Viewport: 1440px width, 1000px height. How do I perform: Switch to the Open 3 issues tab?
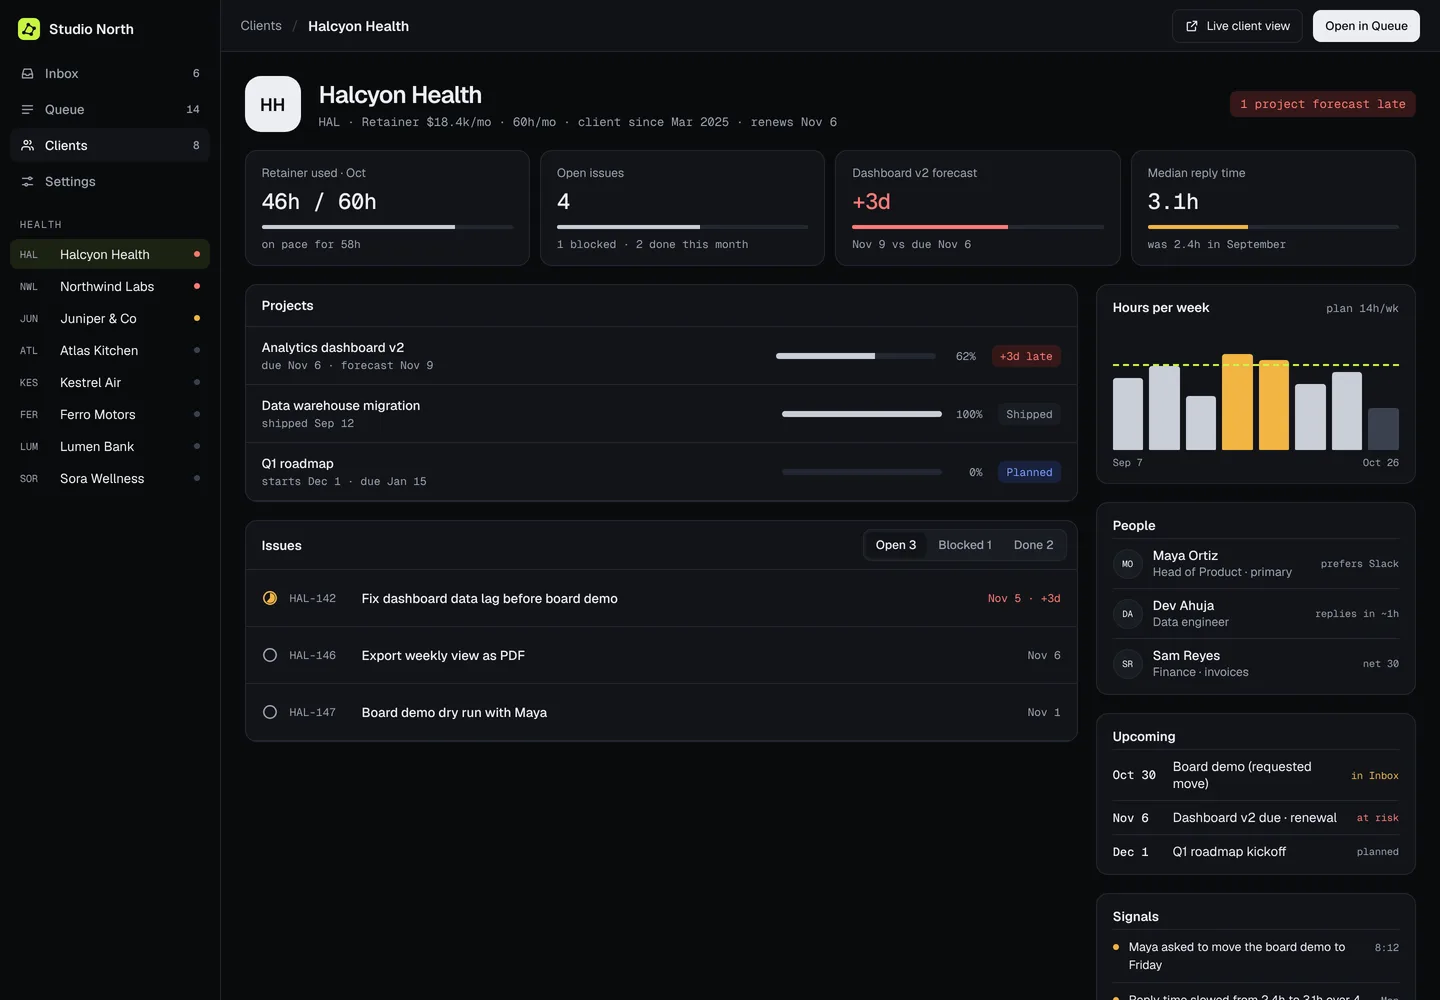pyautogui.click(x=896, y=545)
